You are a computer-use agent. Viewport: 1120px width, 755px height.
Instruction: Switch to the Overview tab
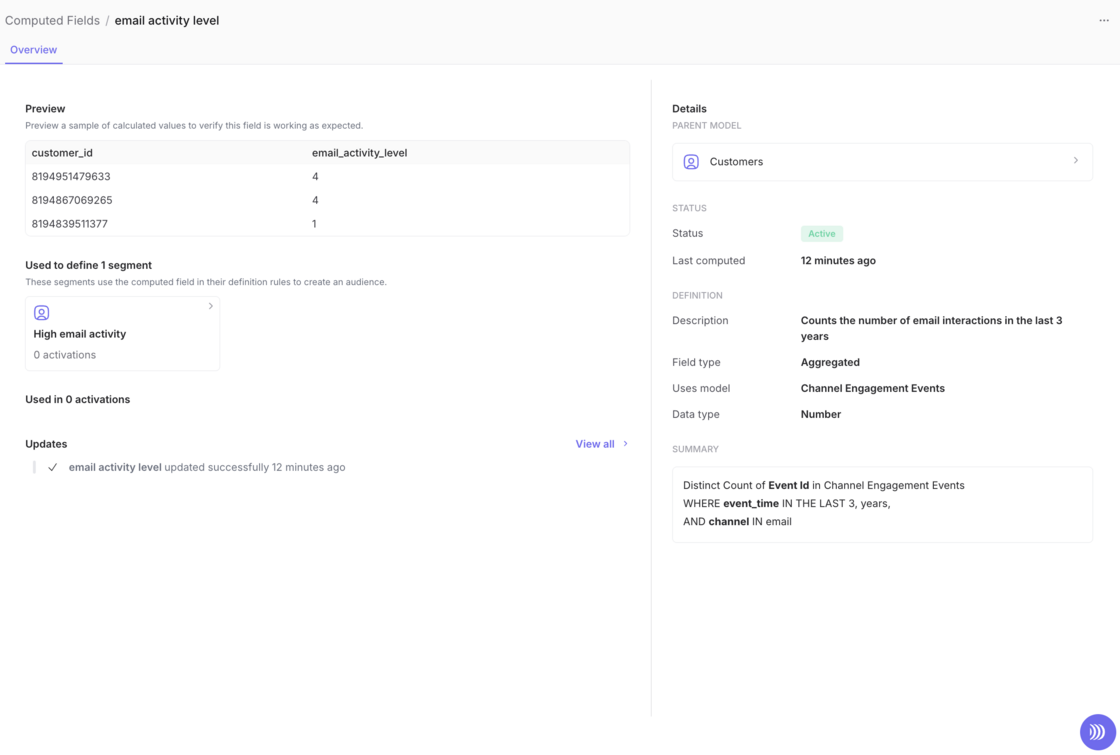(x=33, y=50)
